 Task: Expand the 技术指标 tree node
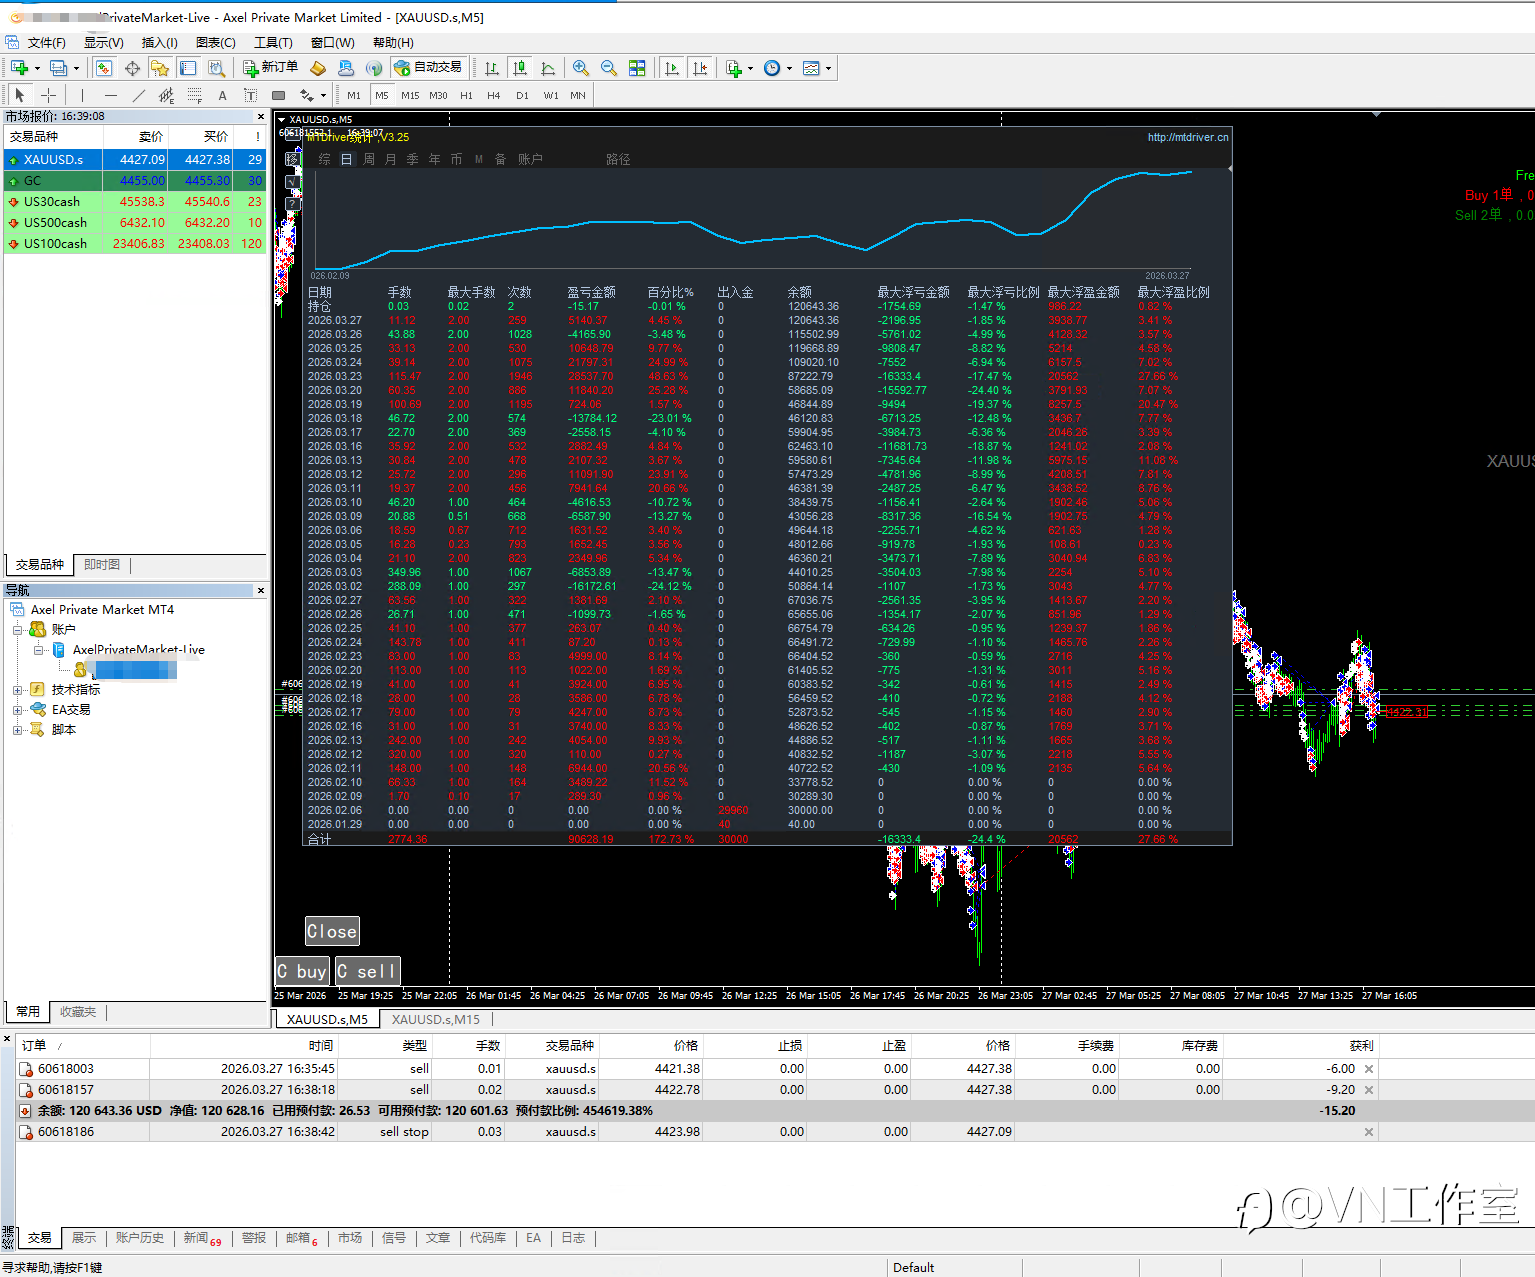(x=18, y=690)
